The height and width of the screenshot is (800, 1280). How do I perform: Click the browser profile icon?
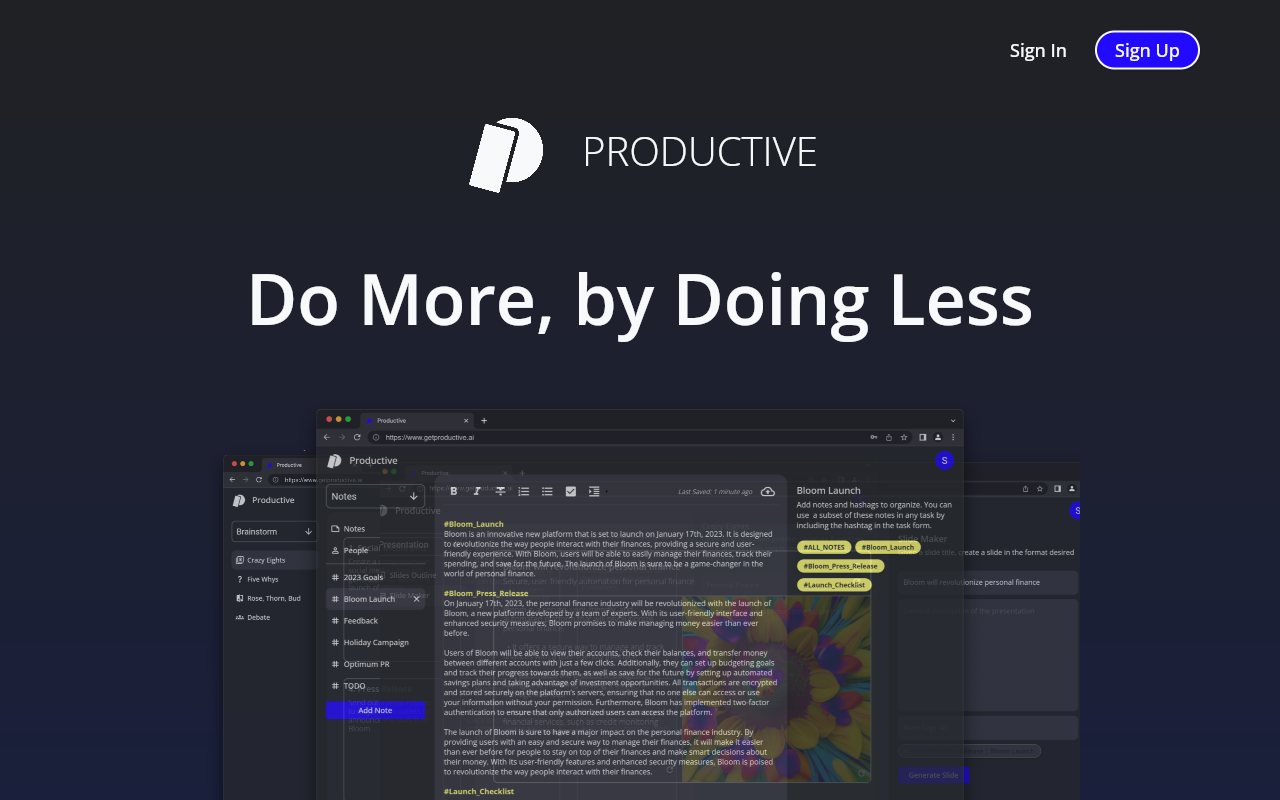coord(938,437)
